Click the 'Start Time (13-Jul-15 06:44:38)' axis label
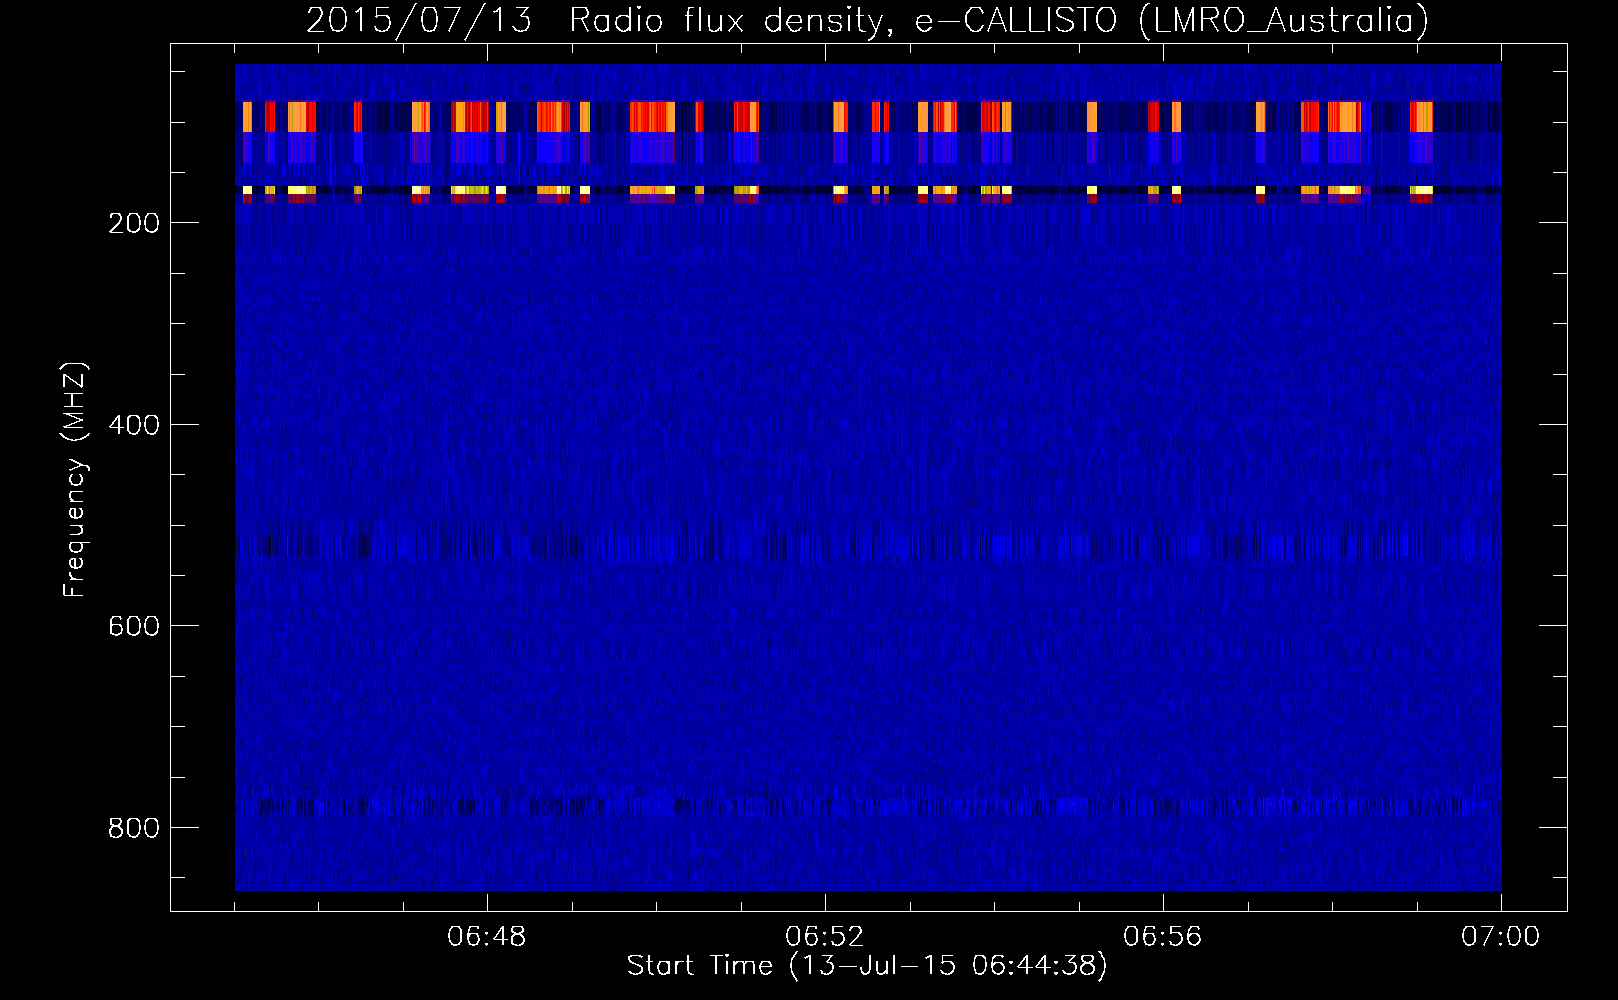 click(x=867, y=966)
